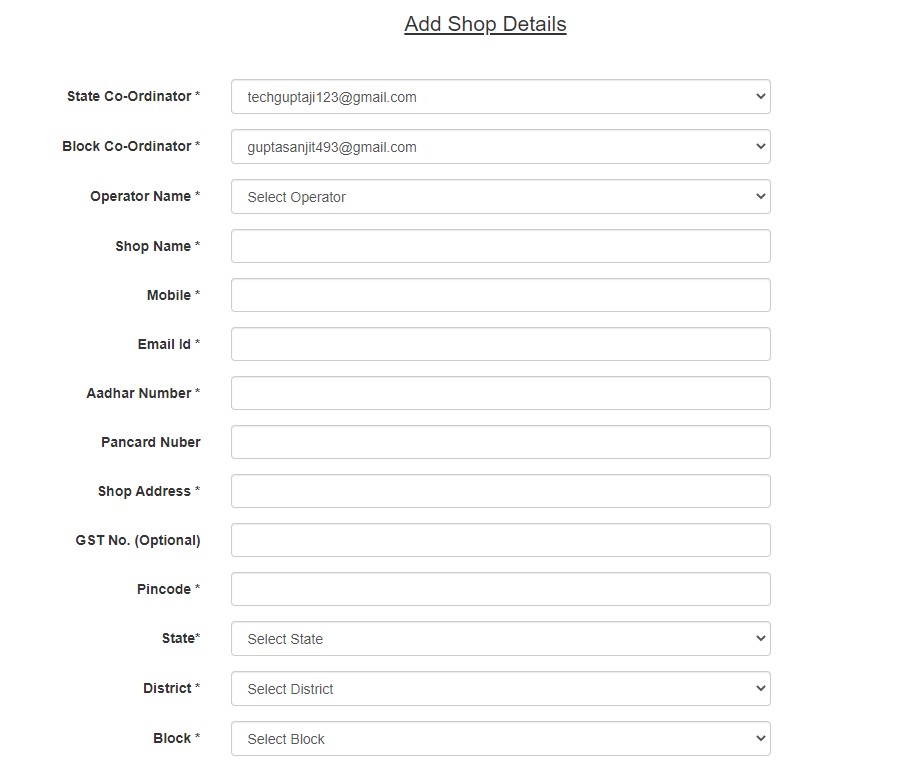Select the Shop Address text box

coord(501,491)
